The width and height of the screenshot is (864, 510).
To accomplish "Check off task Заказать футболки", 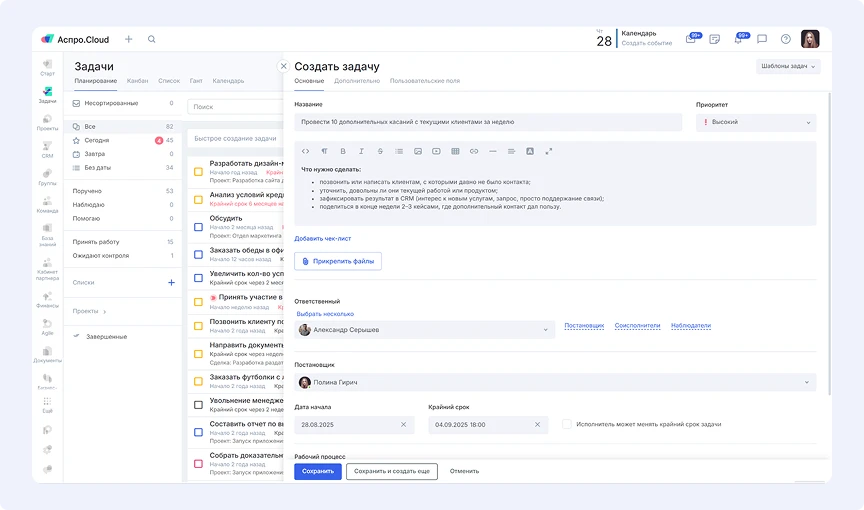I will point(198,381).
